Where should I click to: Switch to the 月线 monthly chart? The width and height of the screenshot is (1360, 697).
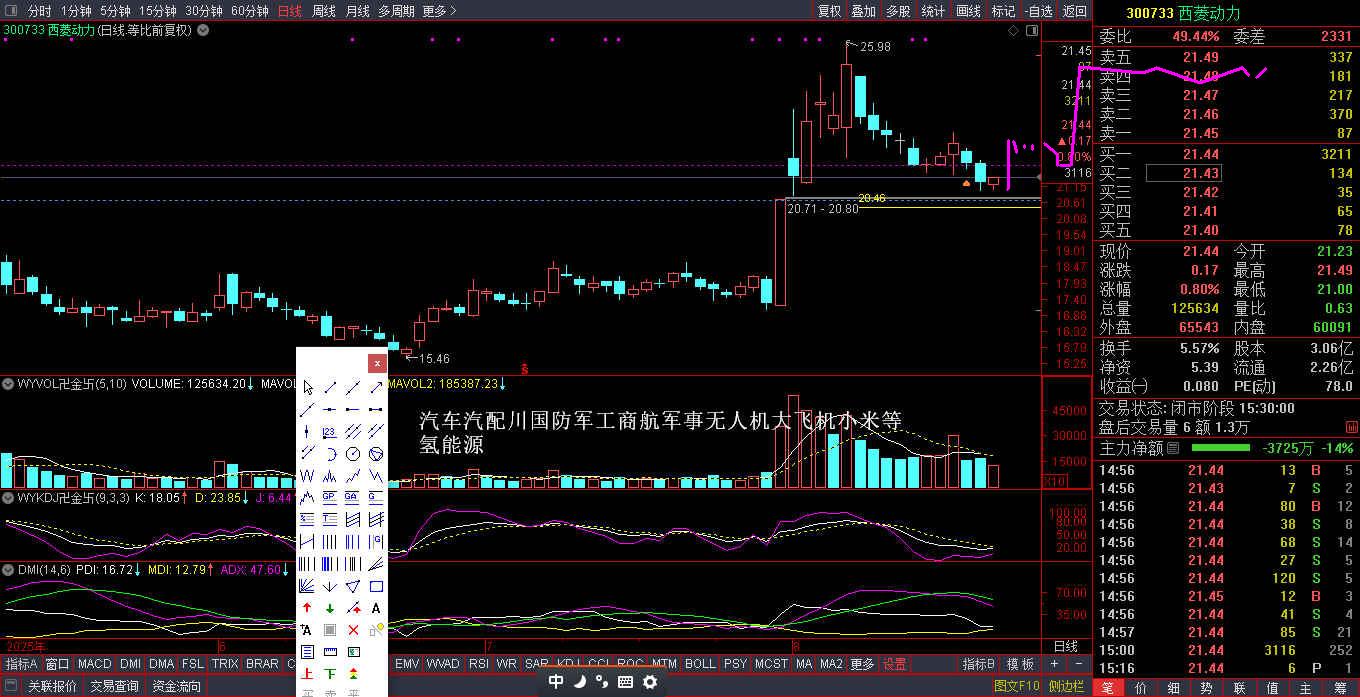coord(357,11)
